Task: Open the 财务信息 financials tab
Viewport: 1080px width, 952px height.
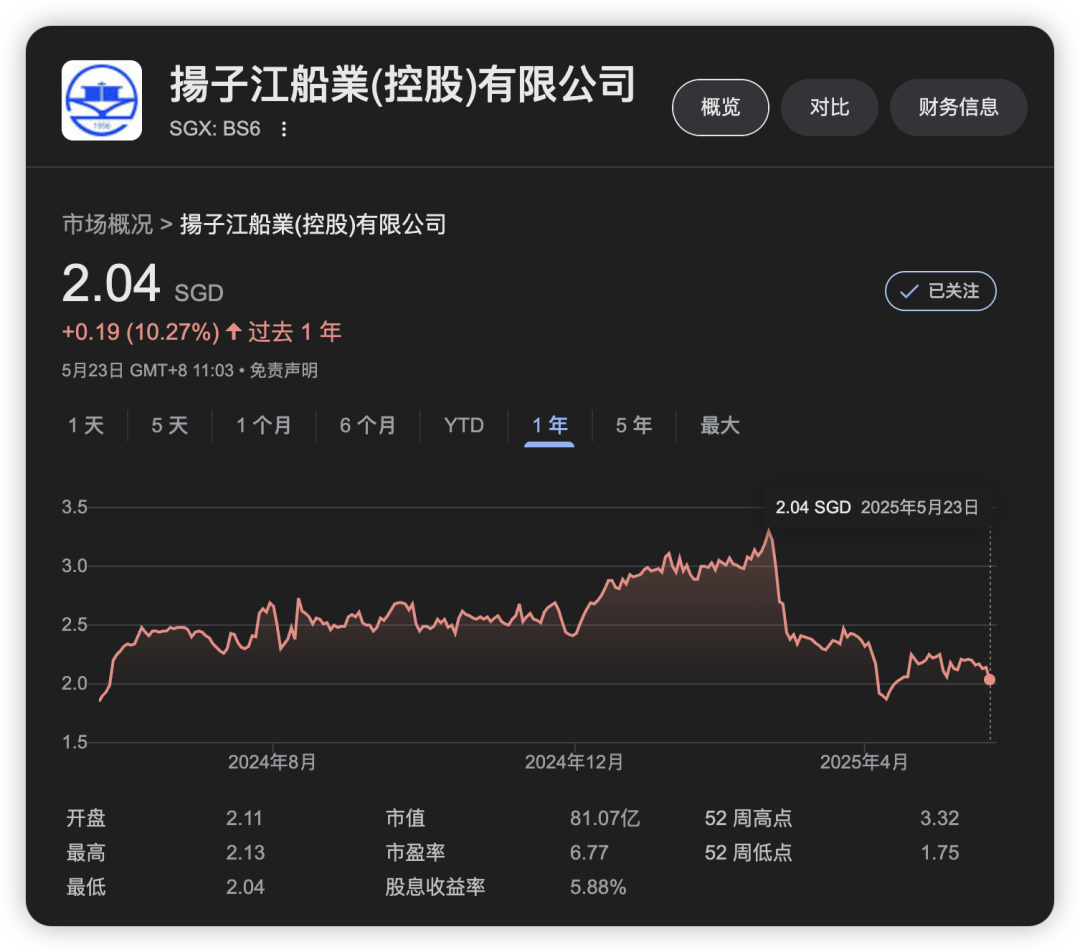Action: pyautogui.click(x=958, y=107)
